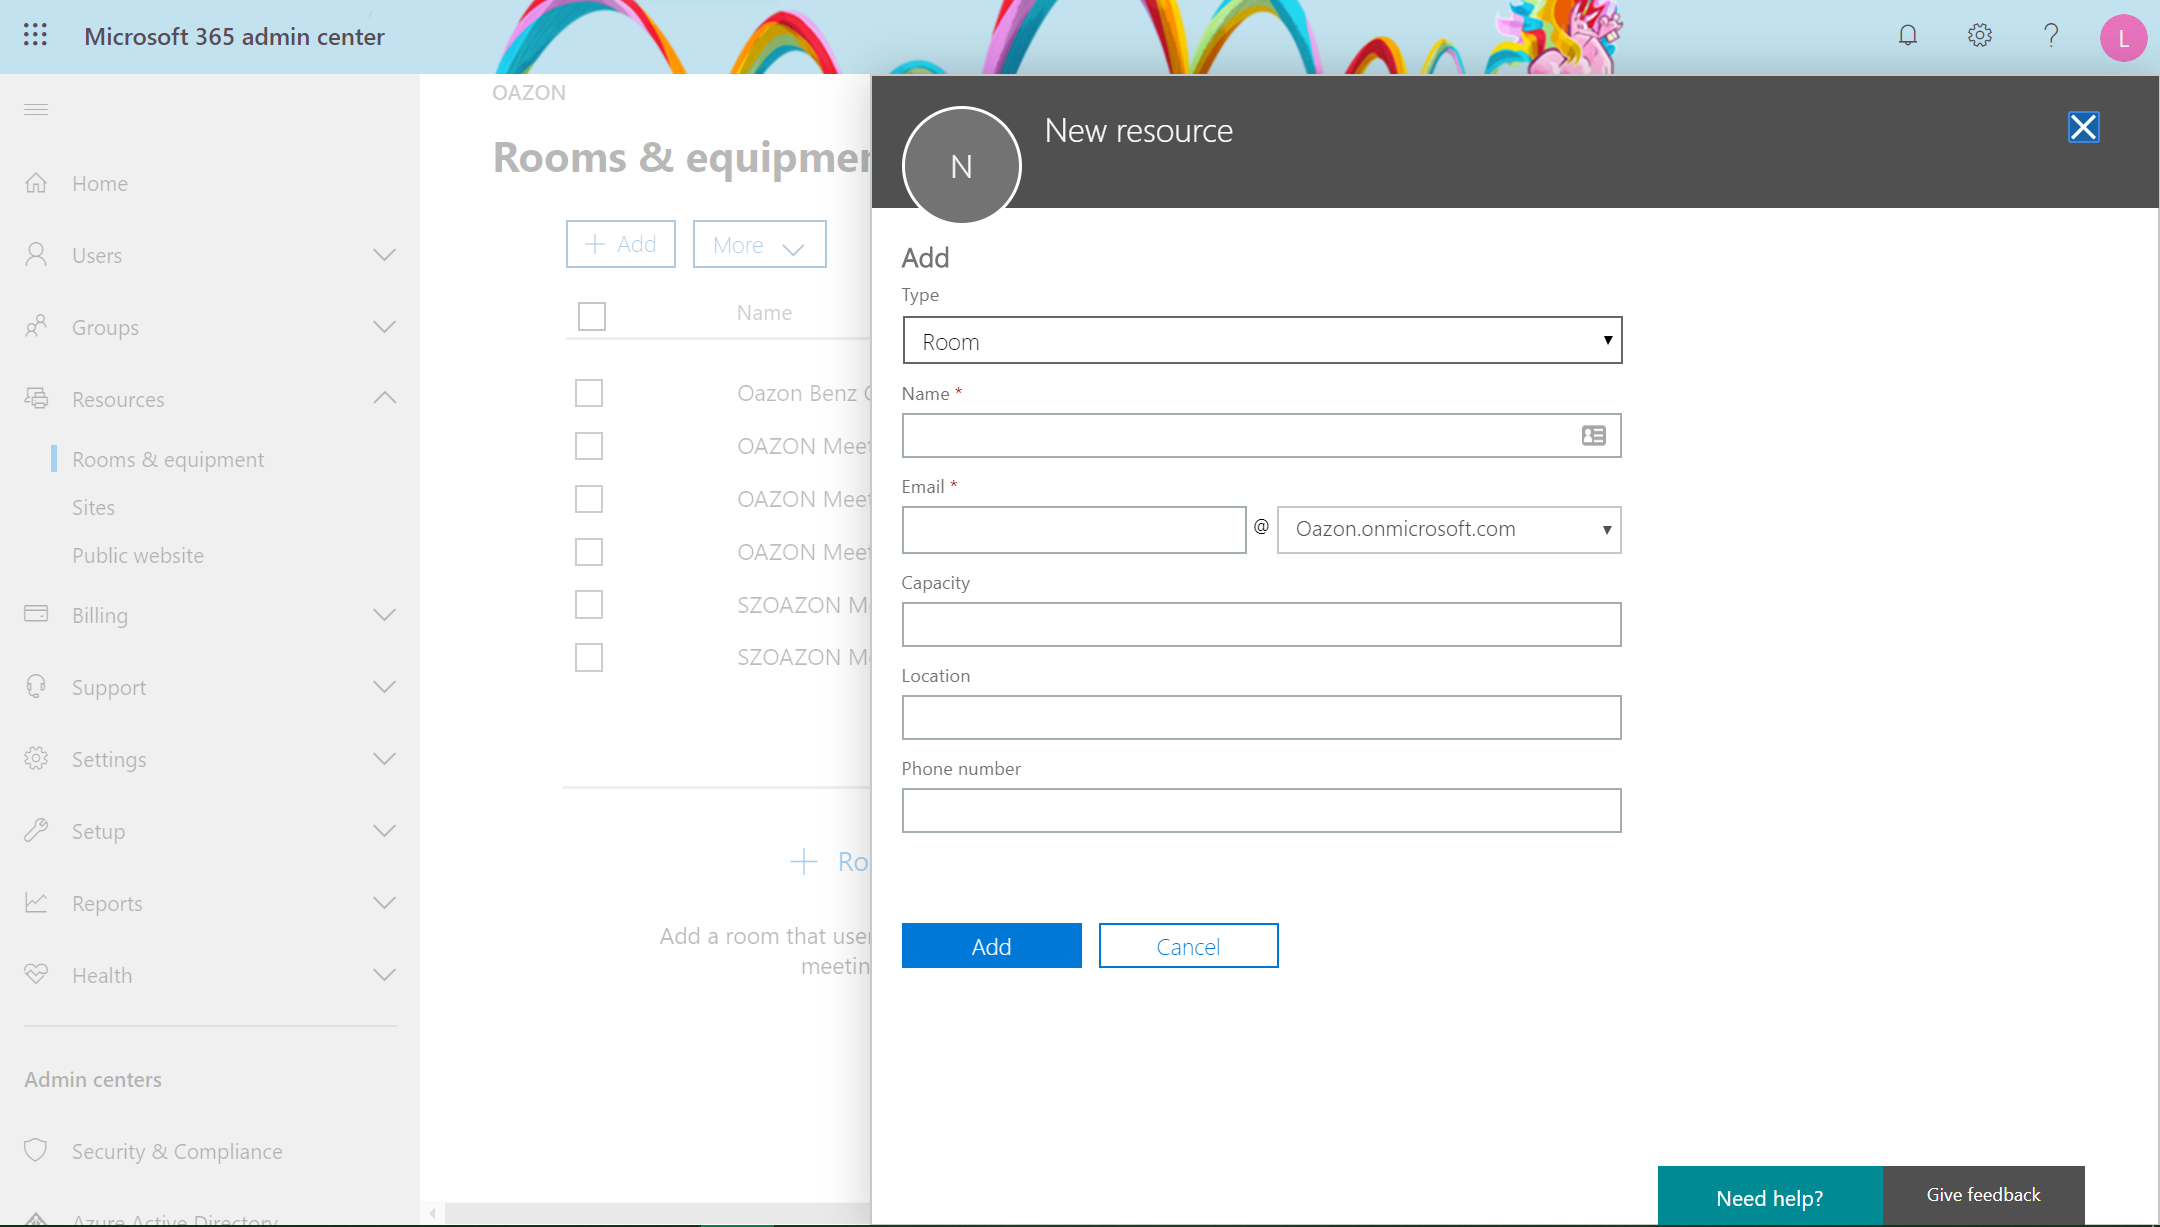Expand the Groups chevron

384,327
